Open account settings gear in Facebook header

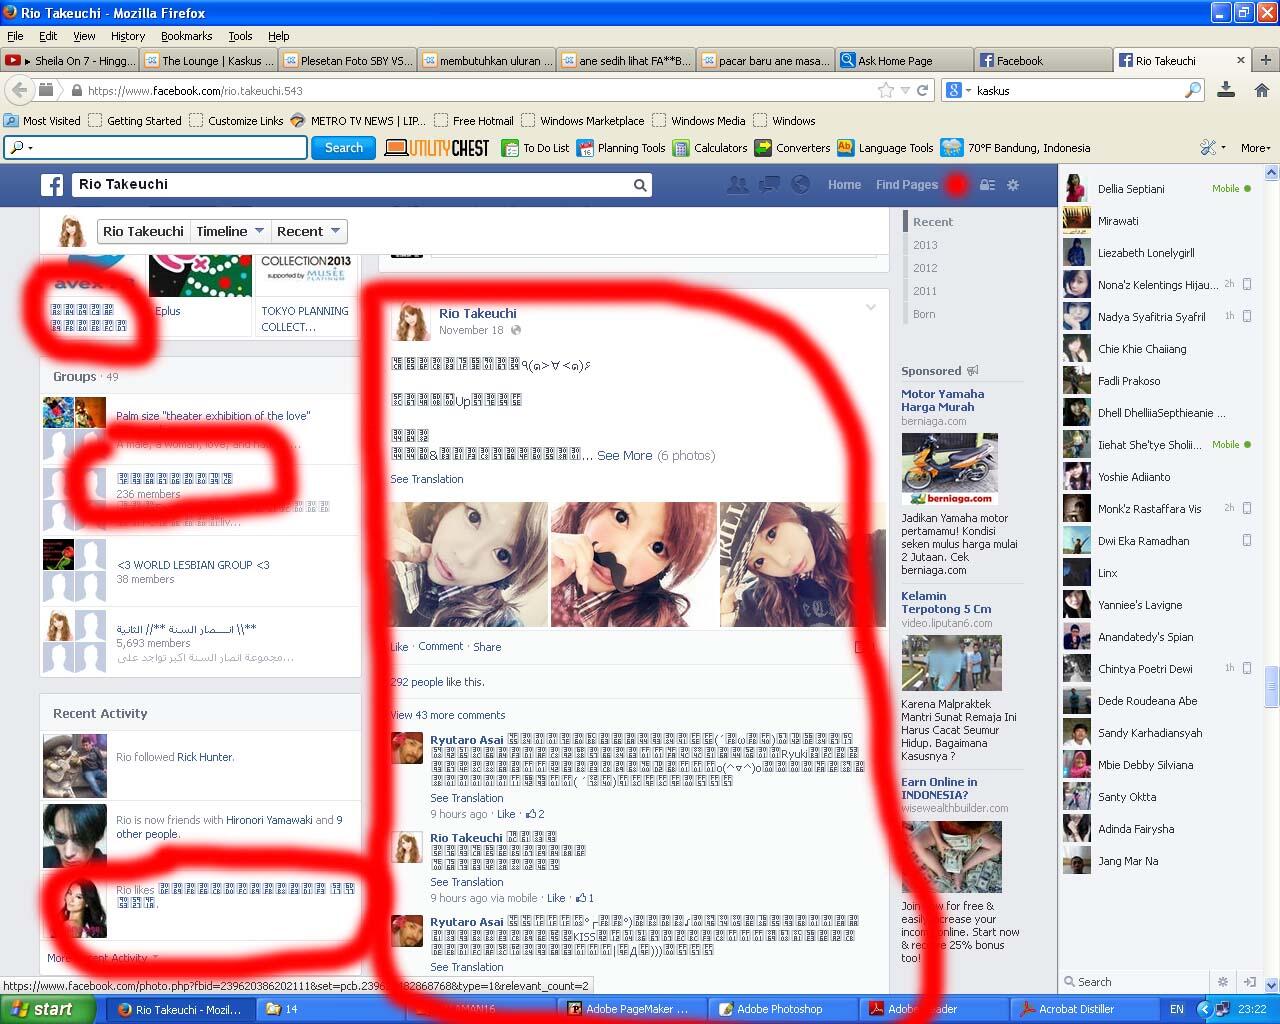[1013, 185]
